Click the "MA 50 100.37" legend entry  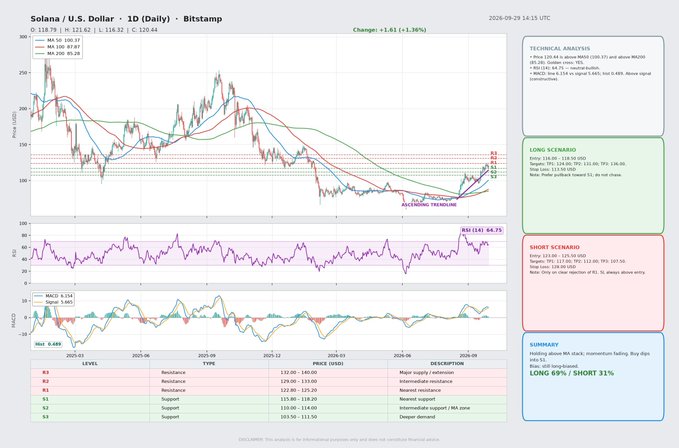coord(58,40)
